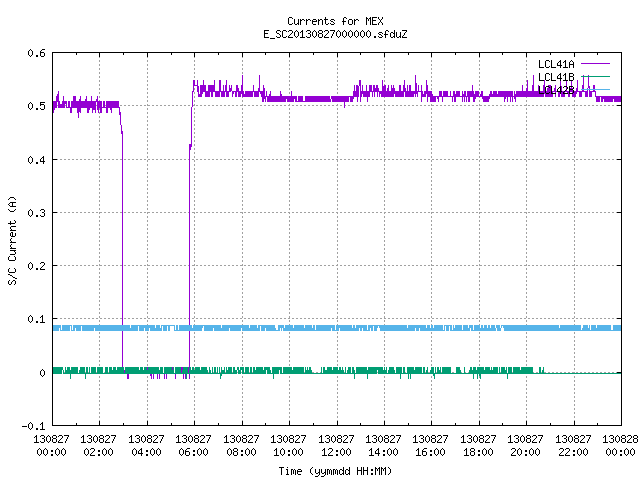Click the 0.2 y-axis tick label
This screenshot has height=480, width=640.
coord(36,266)
